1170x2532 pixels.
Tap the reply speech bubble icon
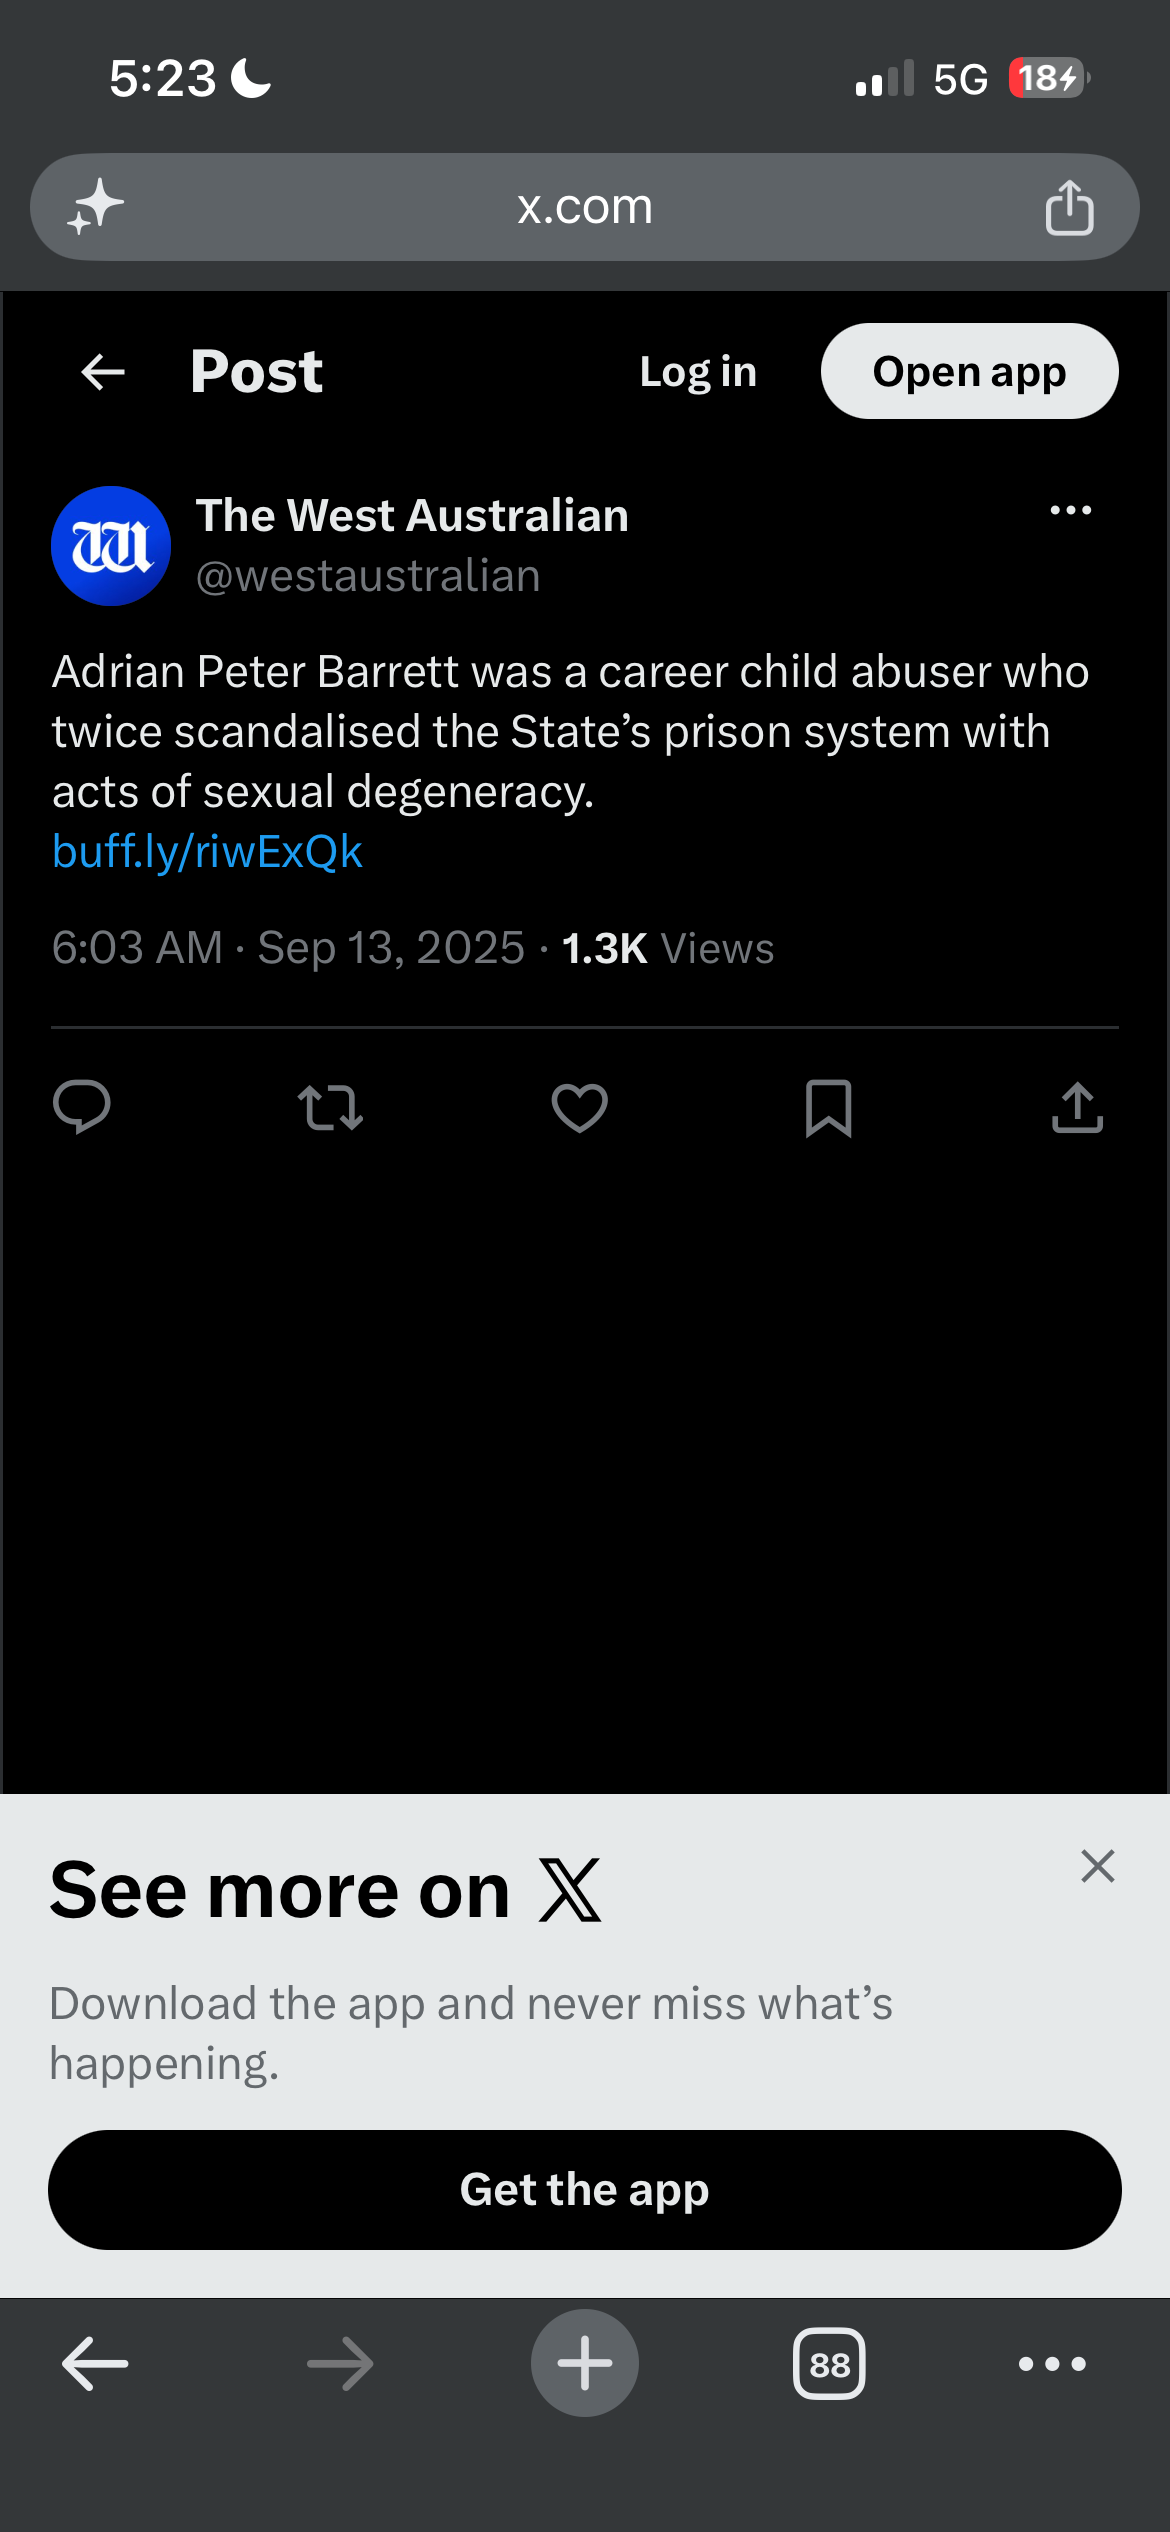(81, 1107)
